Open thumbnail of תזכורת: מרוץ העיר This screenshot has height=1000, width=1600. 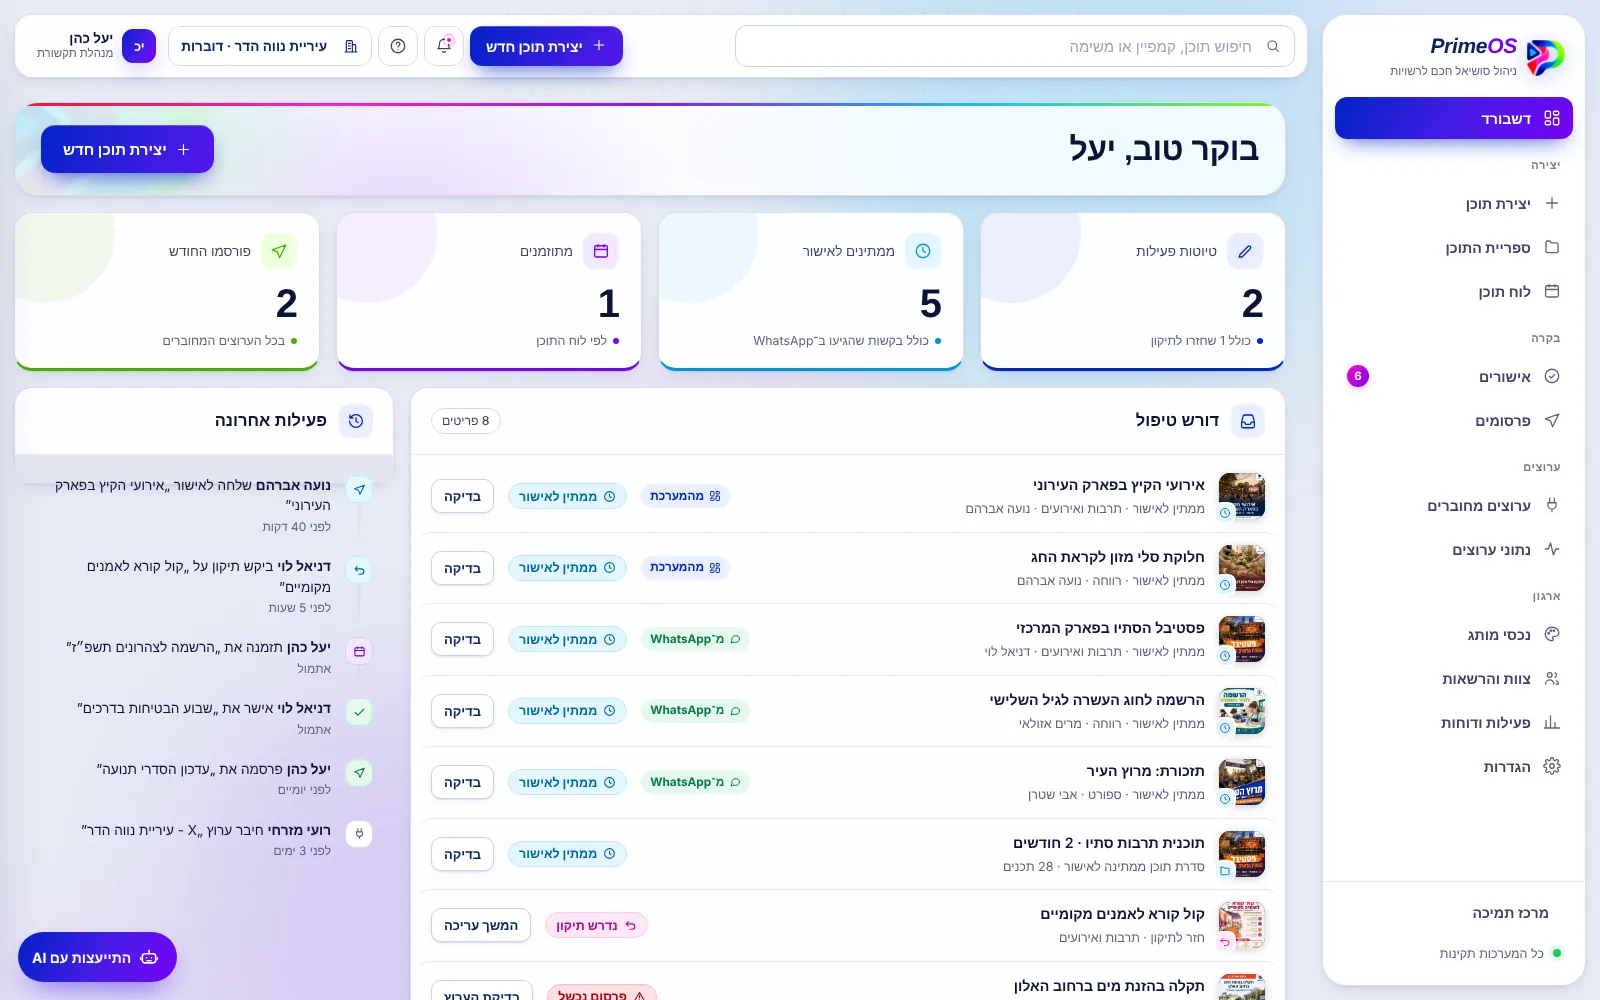click(x=1242, y=782)
